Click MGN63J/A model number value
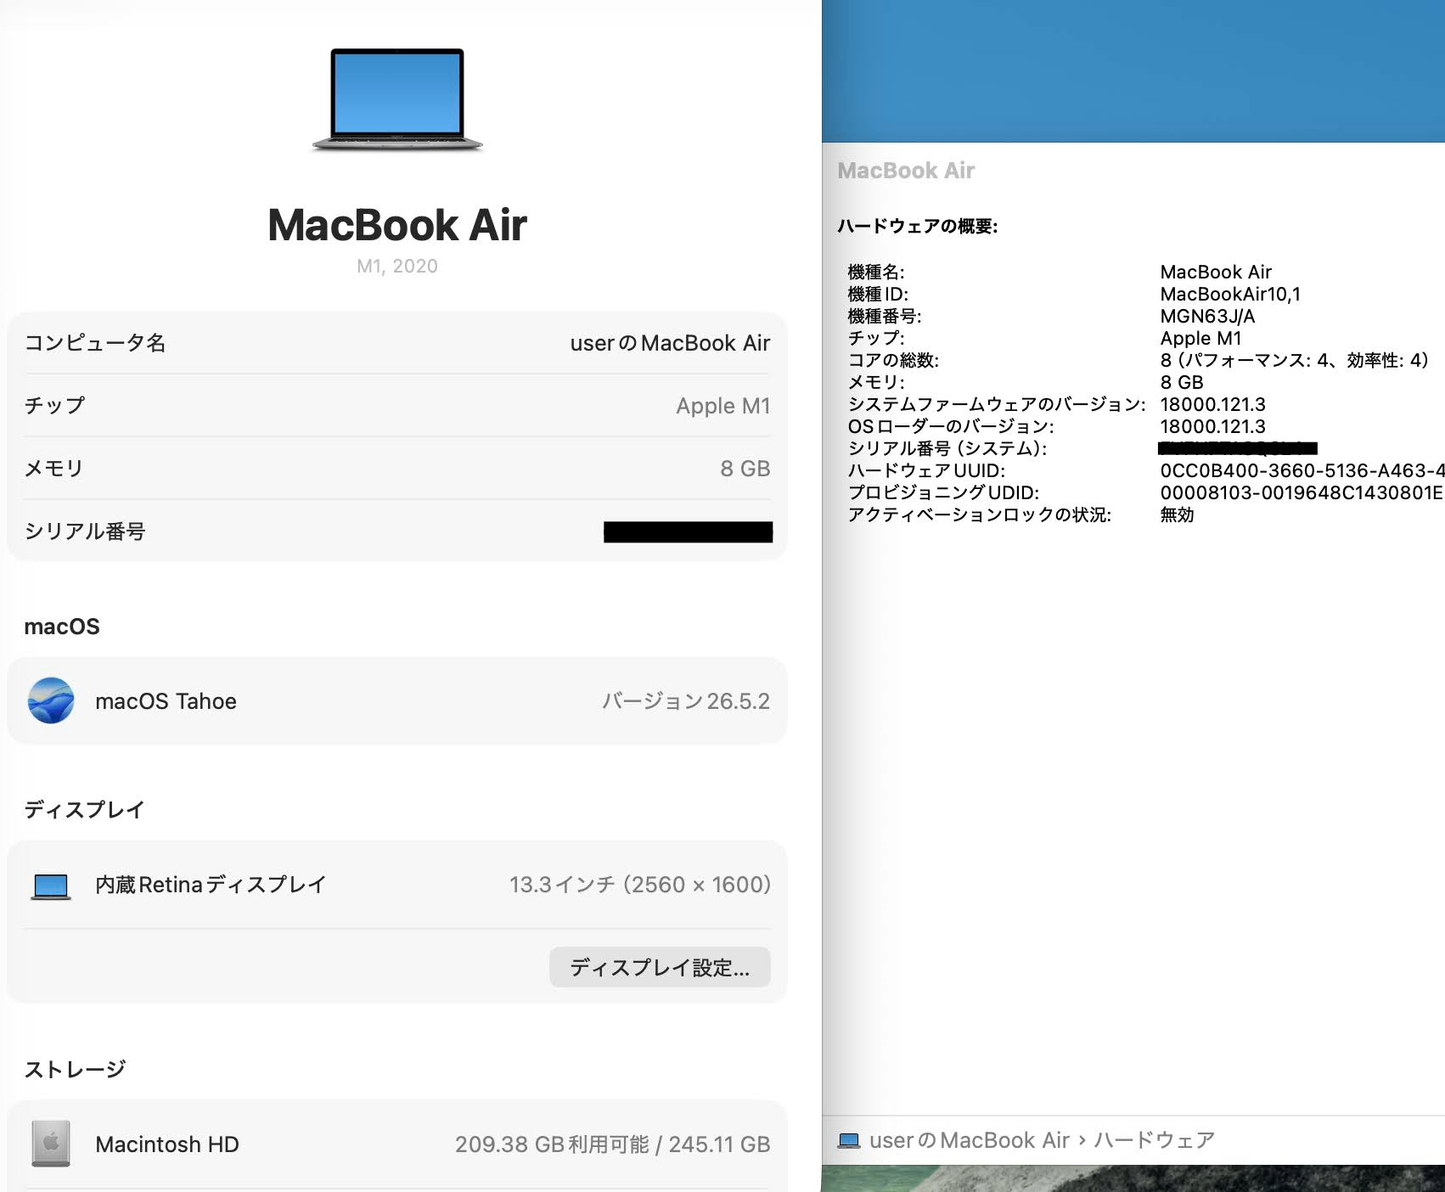Viewport: 1445px width, 1192px height. [x=1207, y=316]
